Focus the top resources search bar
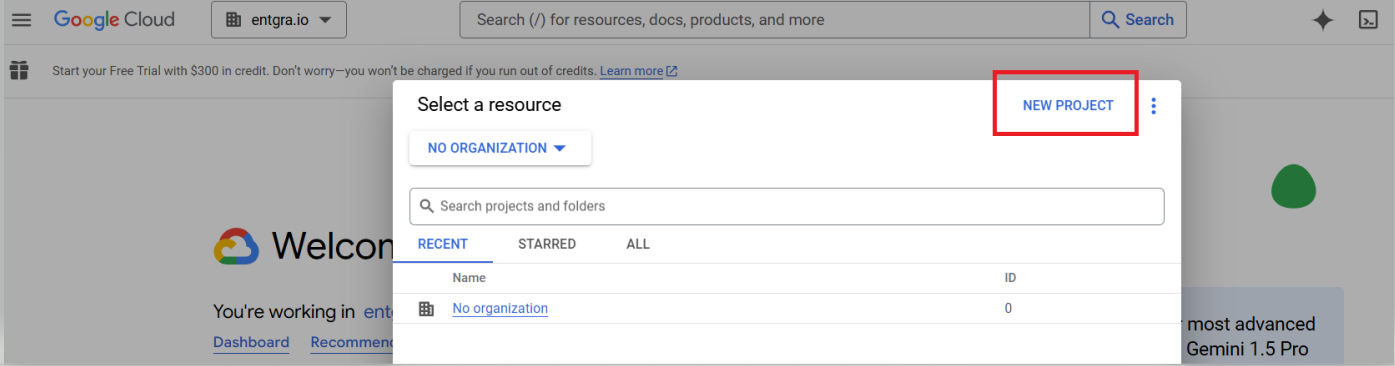1395x366 pixels. pyautogui.click(x=774, y=20)
